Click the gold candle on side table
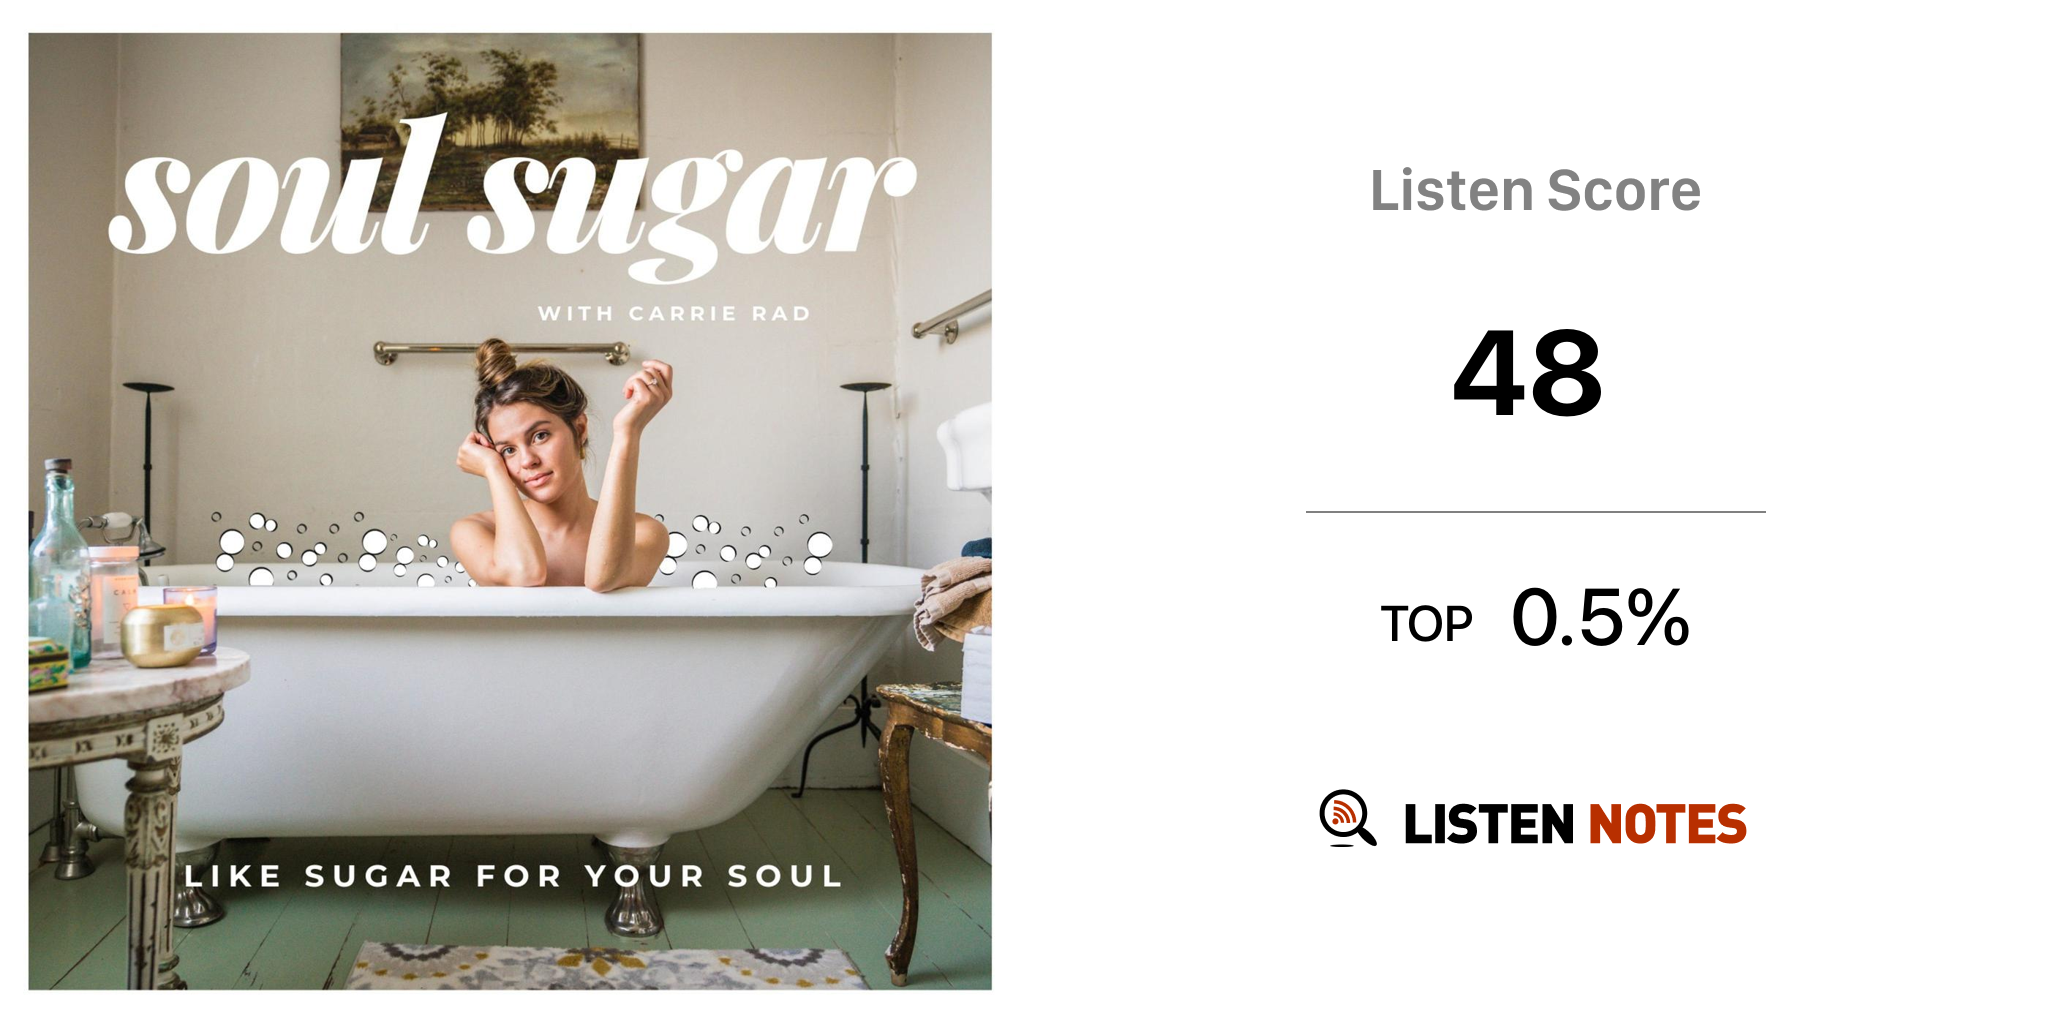2048x1024 pixels. click(x=161, y=635)
